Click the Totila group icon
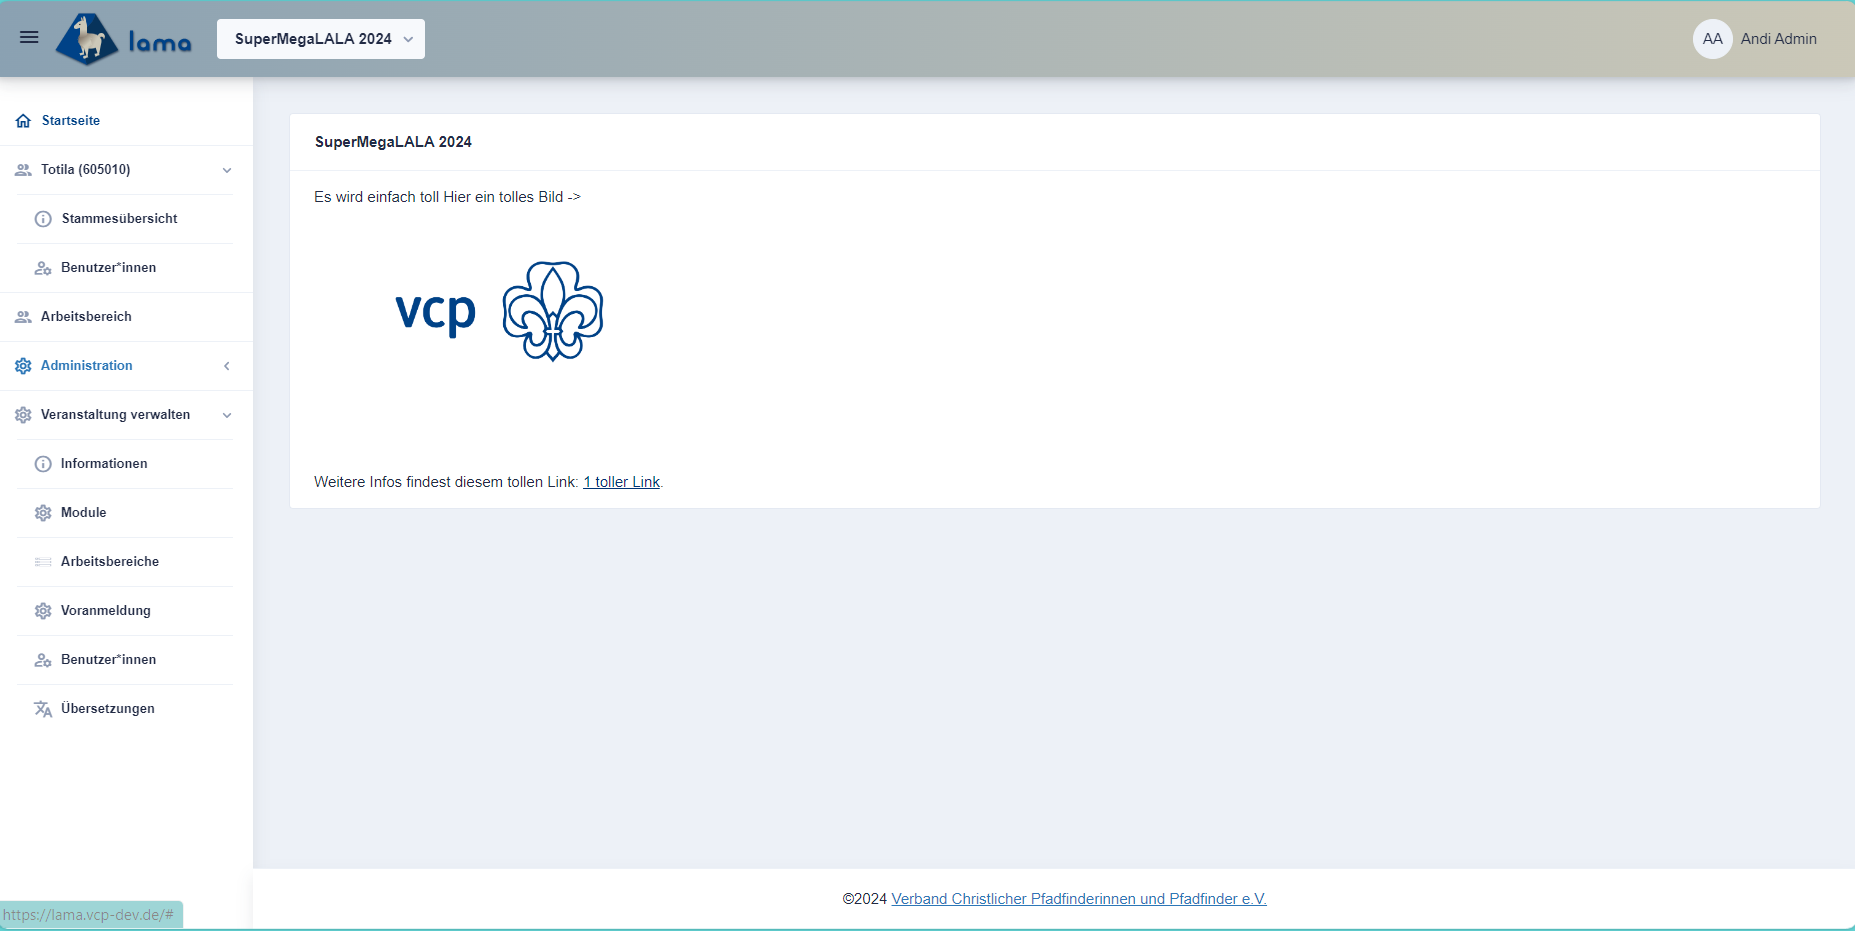1855x931 pixels. coord(23,170)
